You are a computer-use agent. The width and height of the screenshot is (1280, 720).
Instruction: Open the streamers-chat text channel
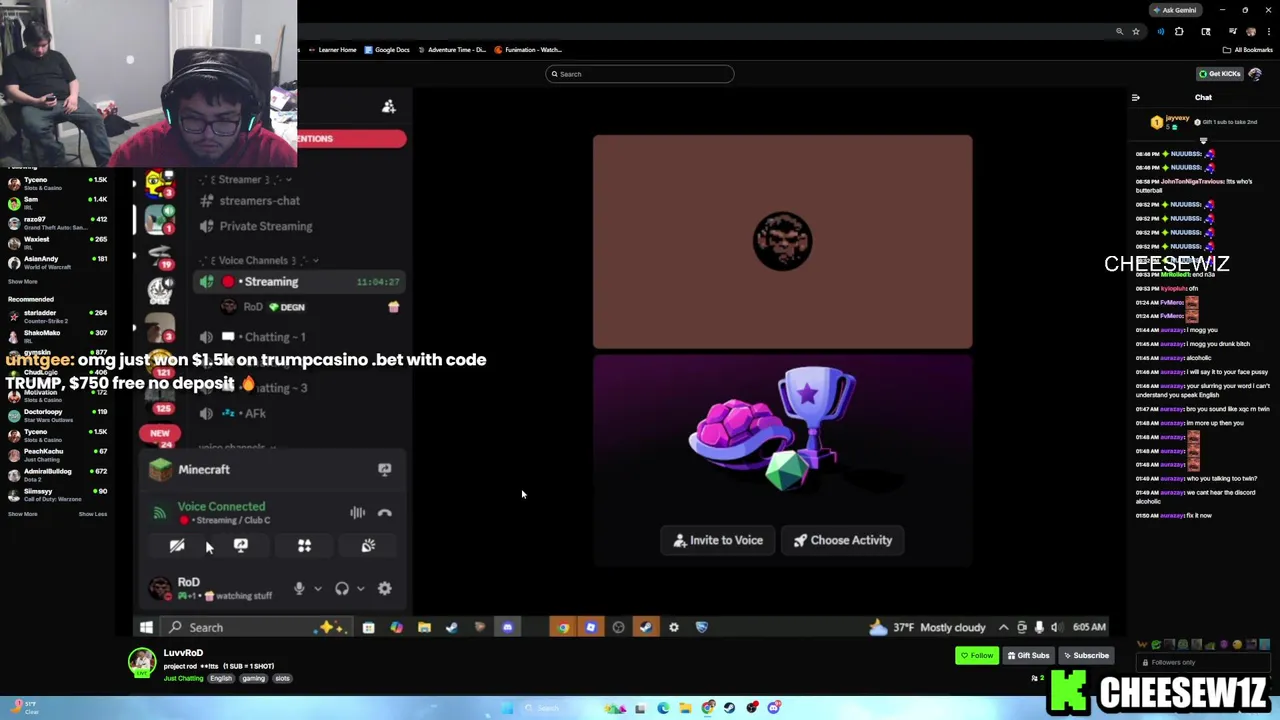pos(251,201)
